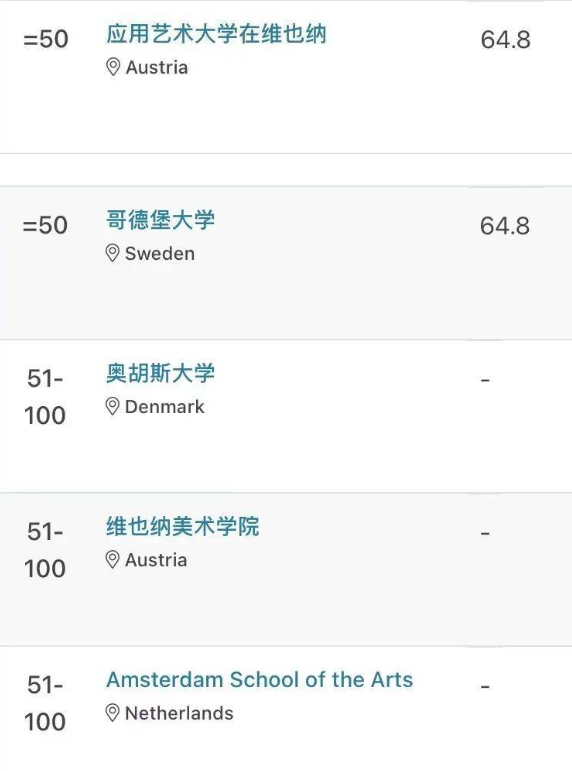
Task: Click the 64.8 score of 应用艺术大学在维也纳
Action: pos(506,40)
